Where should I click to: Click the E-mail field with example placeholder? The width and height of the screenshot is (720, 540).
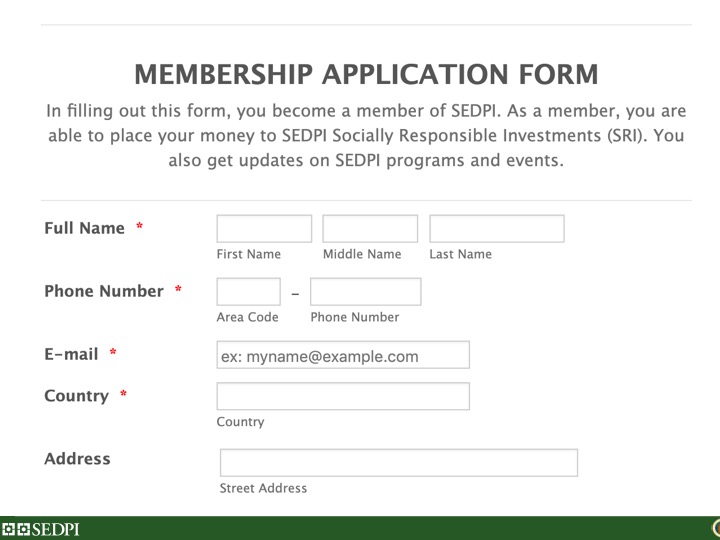[343, 356]
